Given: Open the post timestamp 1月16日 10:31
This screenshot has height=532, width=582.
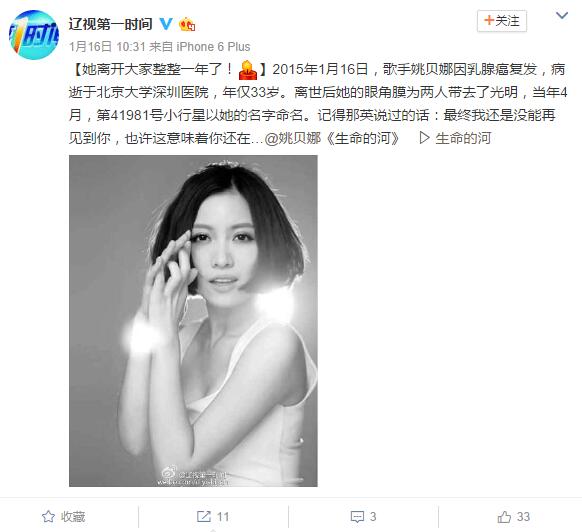Looking at the screenshot, I should (x=107, y=47).
